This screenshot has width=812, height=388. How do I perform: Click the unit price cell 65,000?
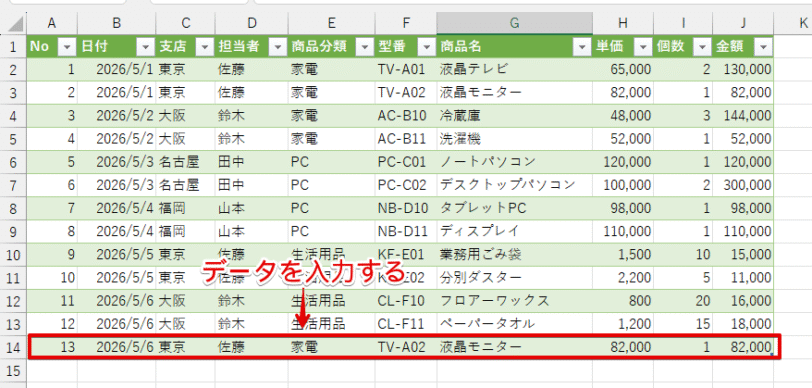(x=623, y=69)
